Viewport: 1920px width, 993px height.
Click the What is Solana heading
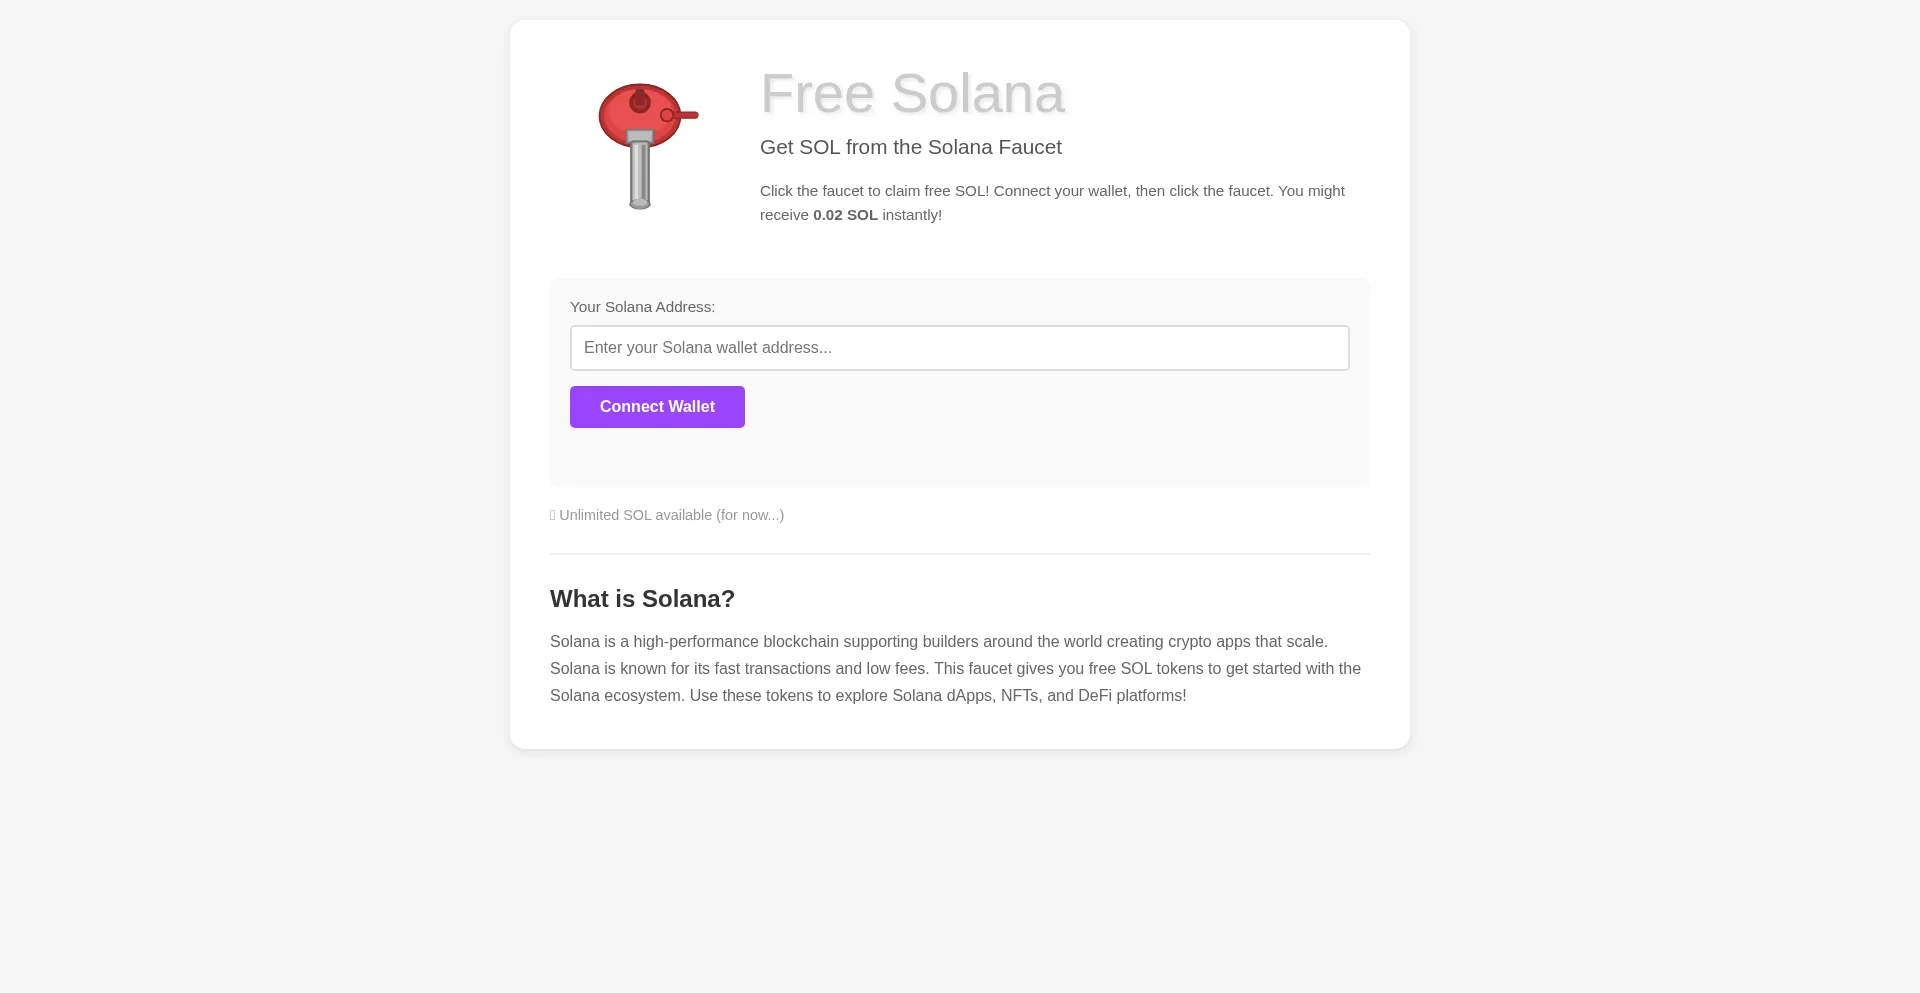[642, 598]
